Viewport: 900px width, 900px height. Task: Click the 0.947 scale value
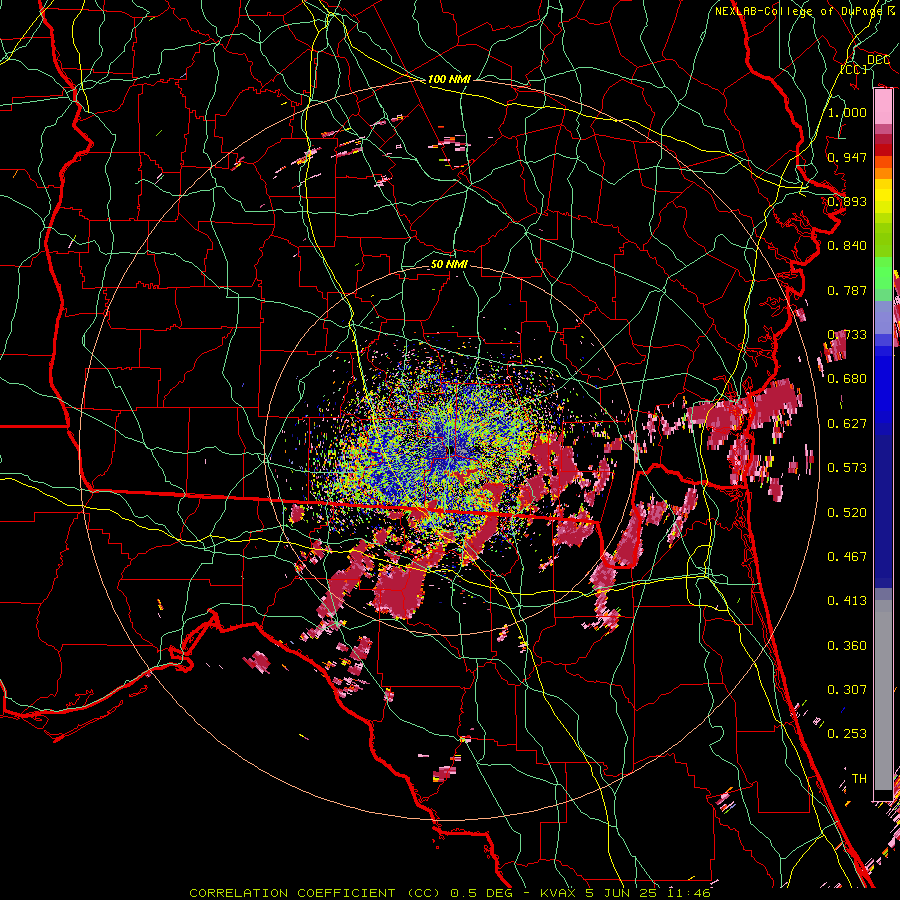click(x=847, y=157)
